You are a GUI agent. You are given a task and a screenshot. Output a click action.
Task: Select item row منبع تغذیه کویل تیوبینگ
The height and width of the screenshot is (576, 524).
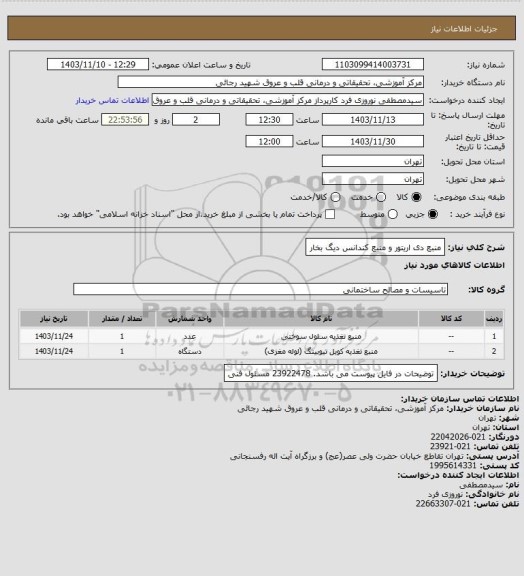pos(261,351)
